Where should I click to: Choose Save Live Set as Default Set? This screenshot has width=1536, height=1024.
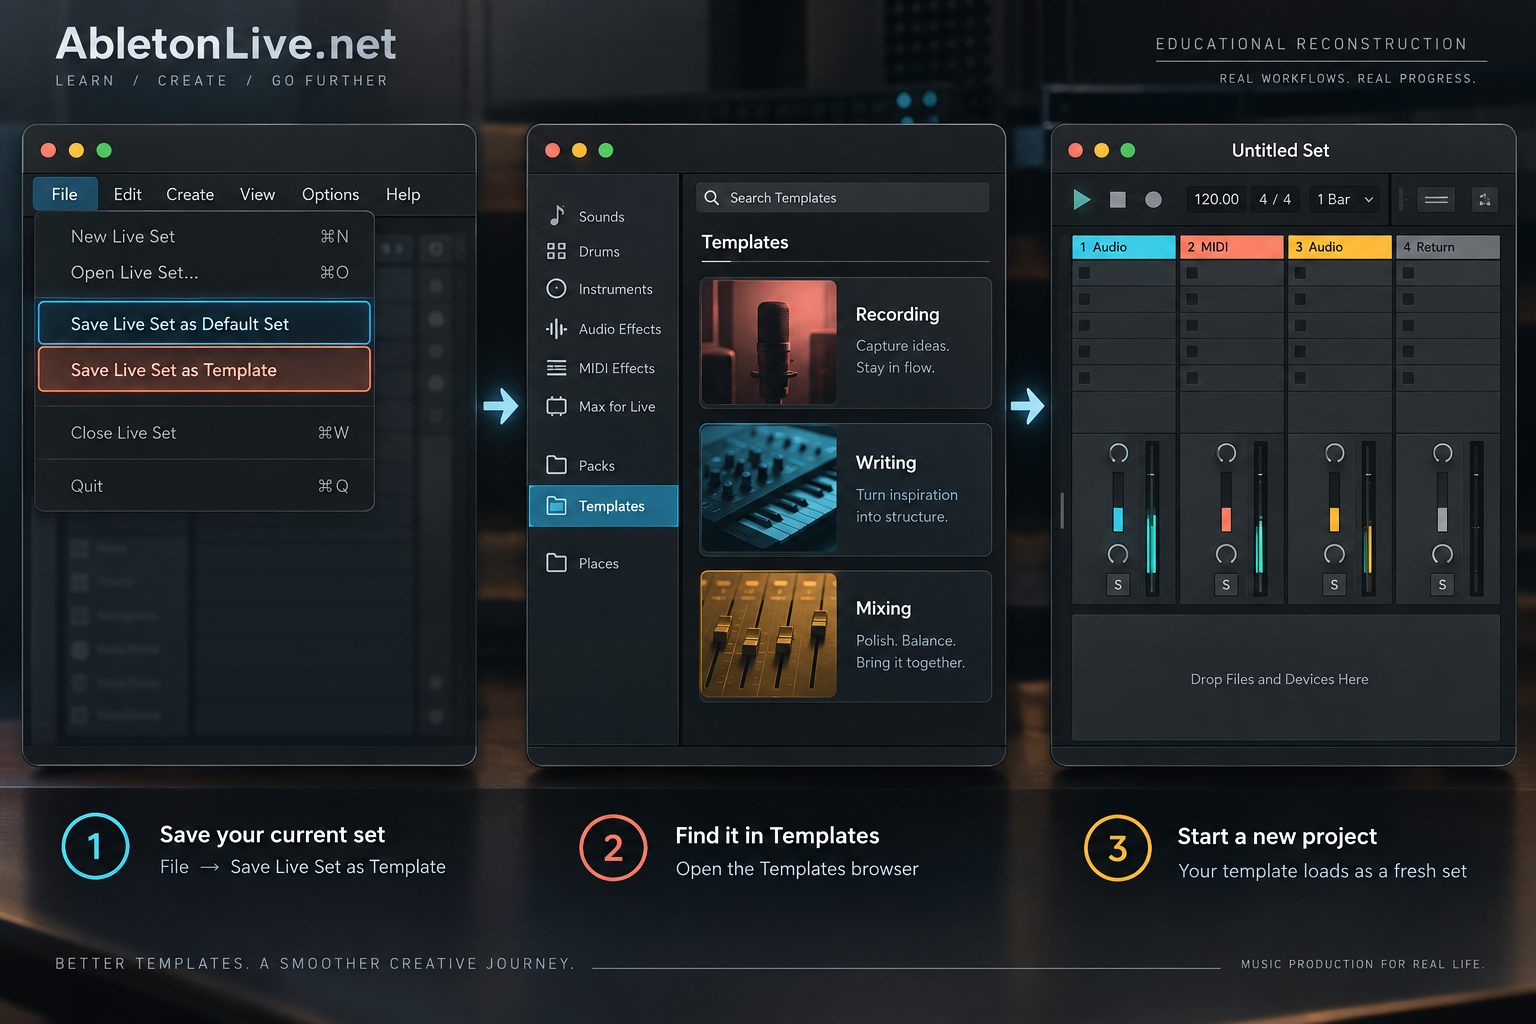point(204,323)
